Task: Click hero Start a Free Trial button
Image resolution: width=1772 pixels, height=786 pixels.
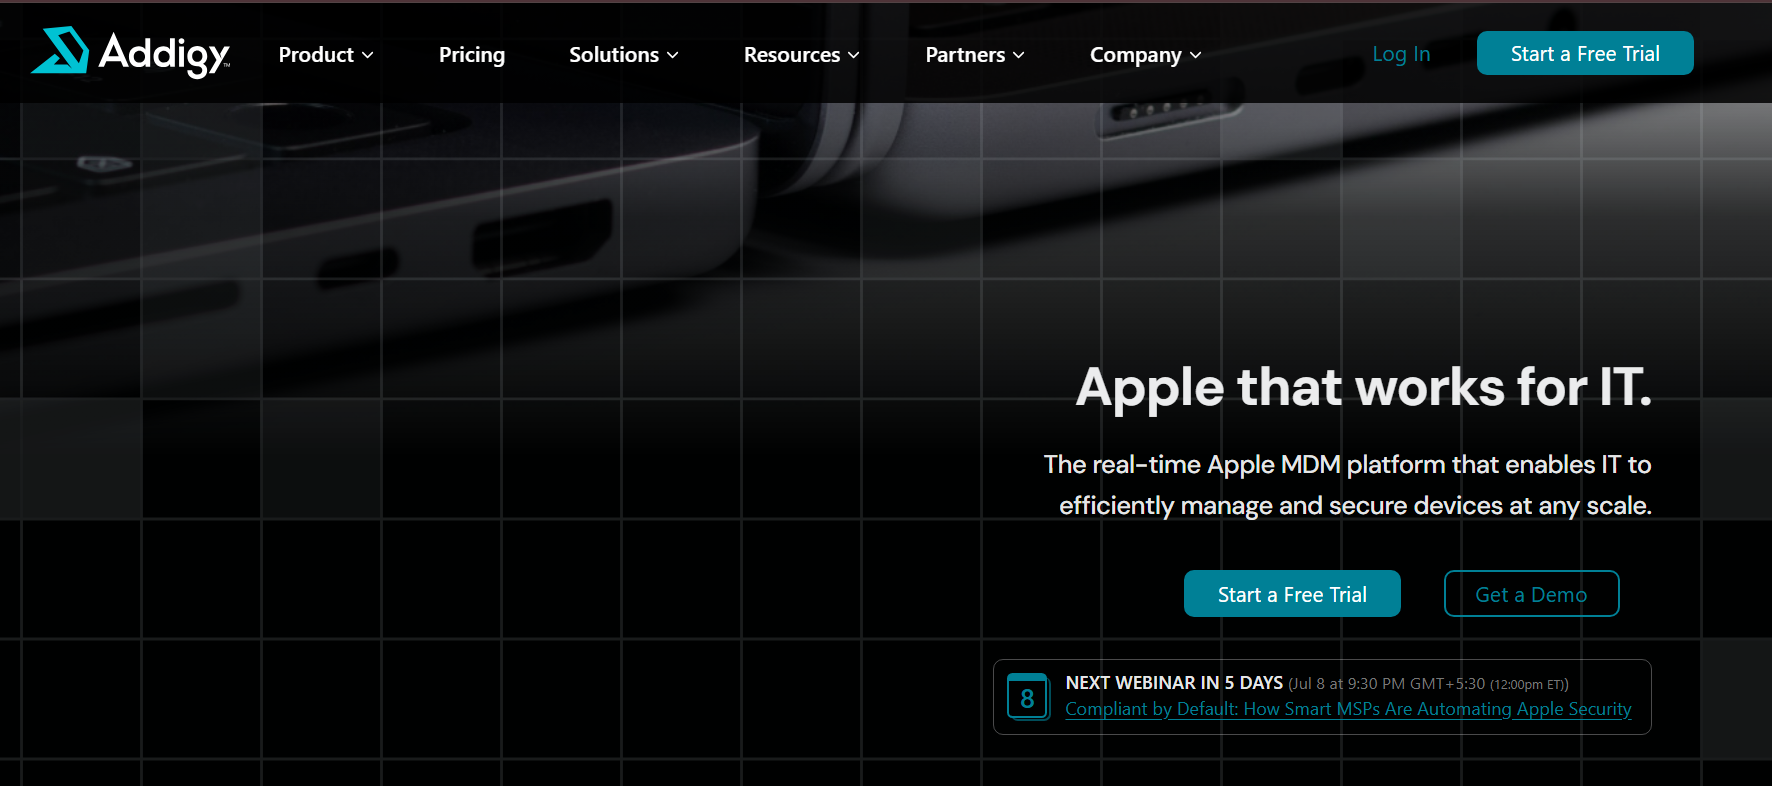Action: 1292,594
